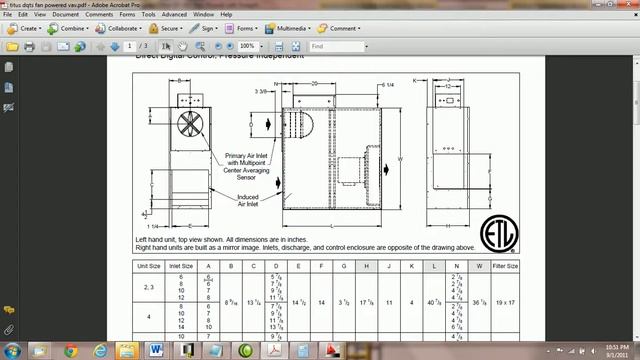Expand the Create PDF dropdown
The image size is (640, 360).
click(40, 29)
